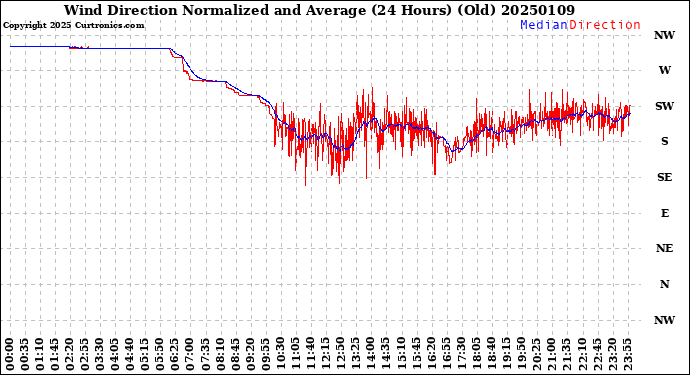The width and height of the screenshot is (690, 375).
Task: Click the Copyright 2025 Curtronics.com text
Action: pyautogui.click(x=73, y=26)
